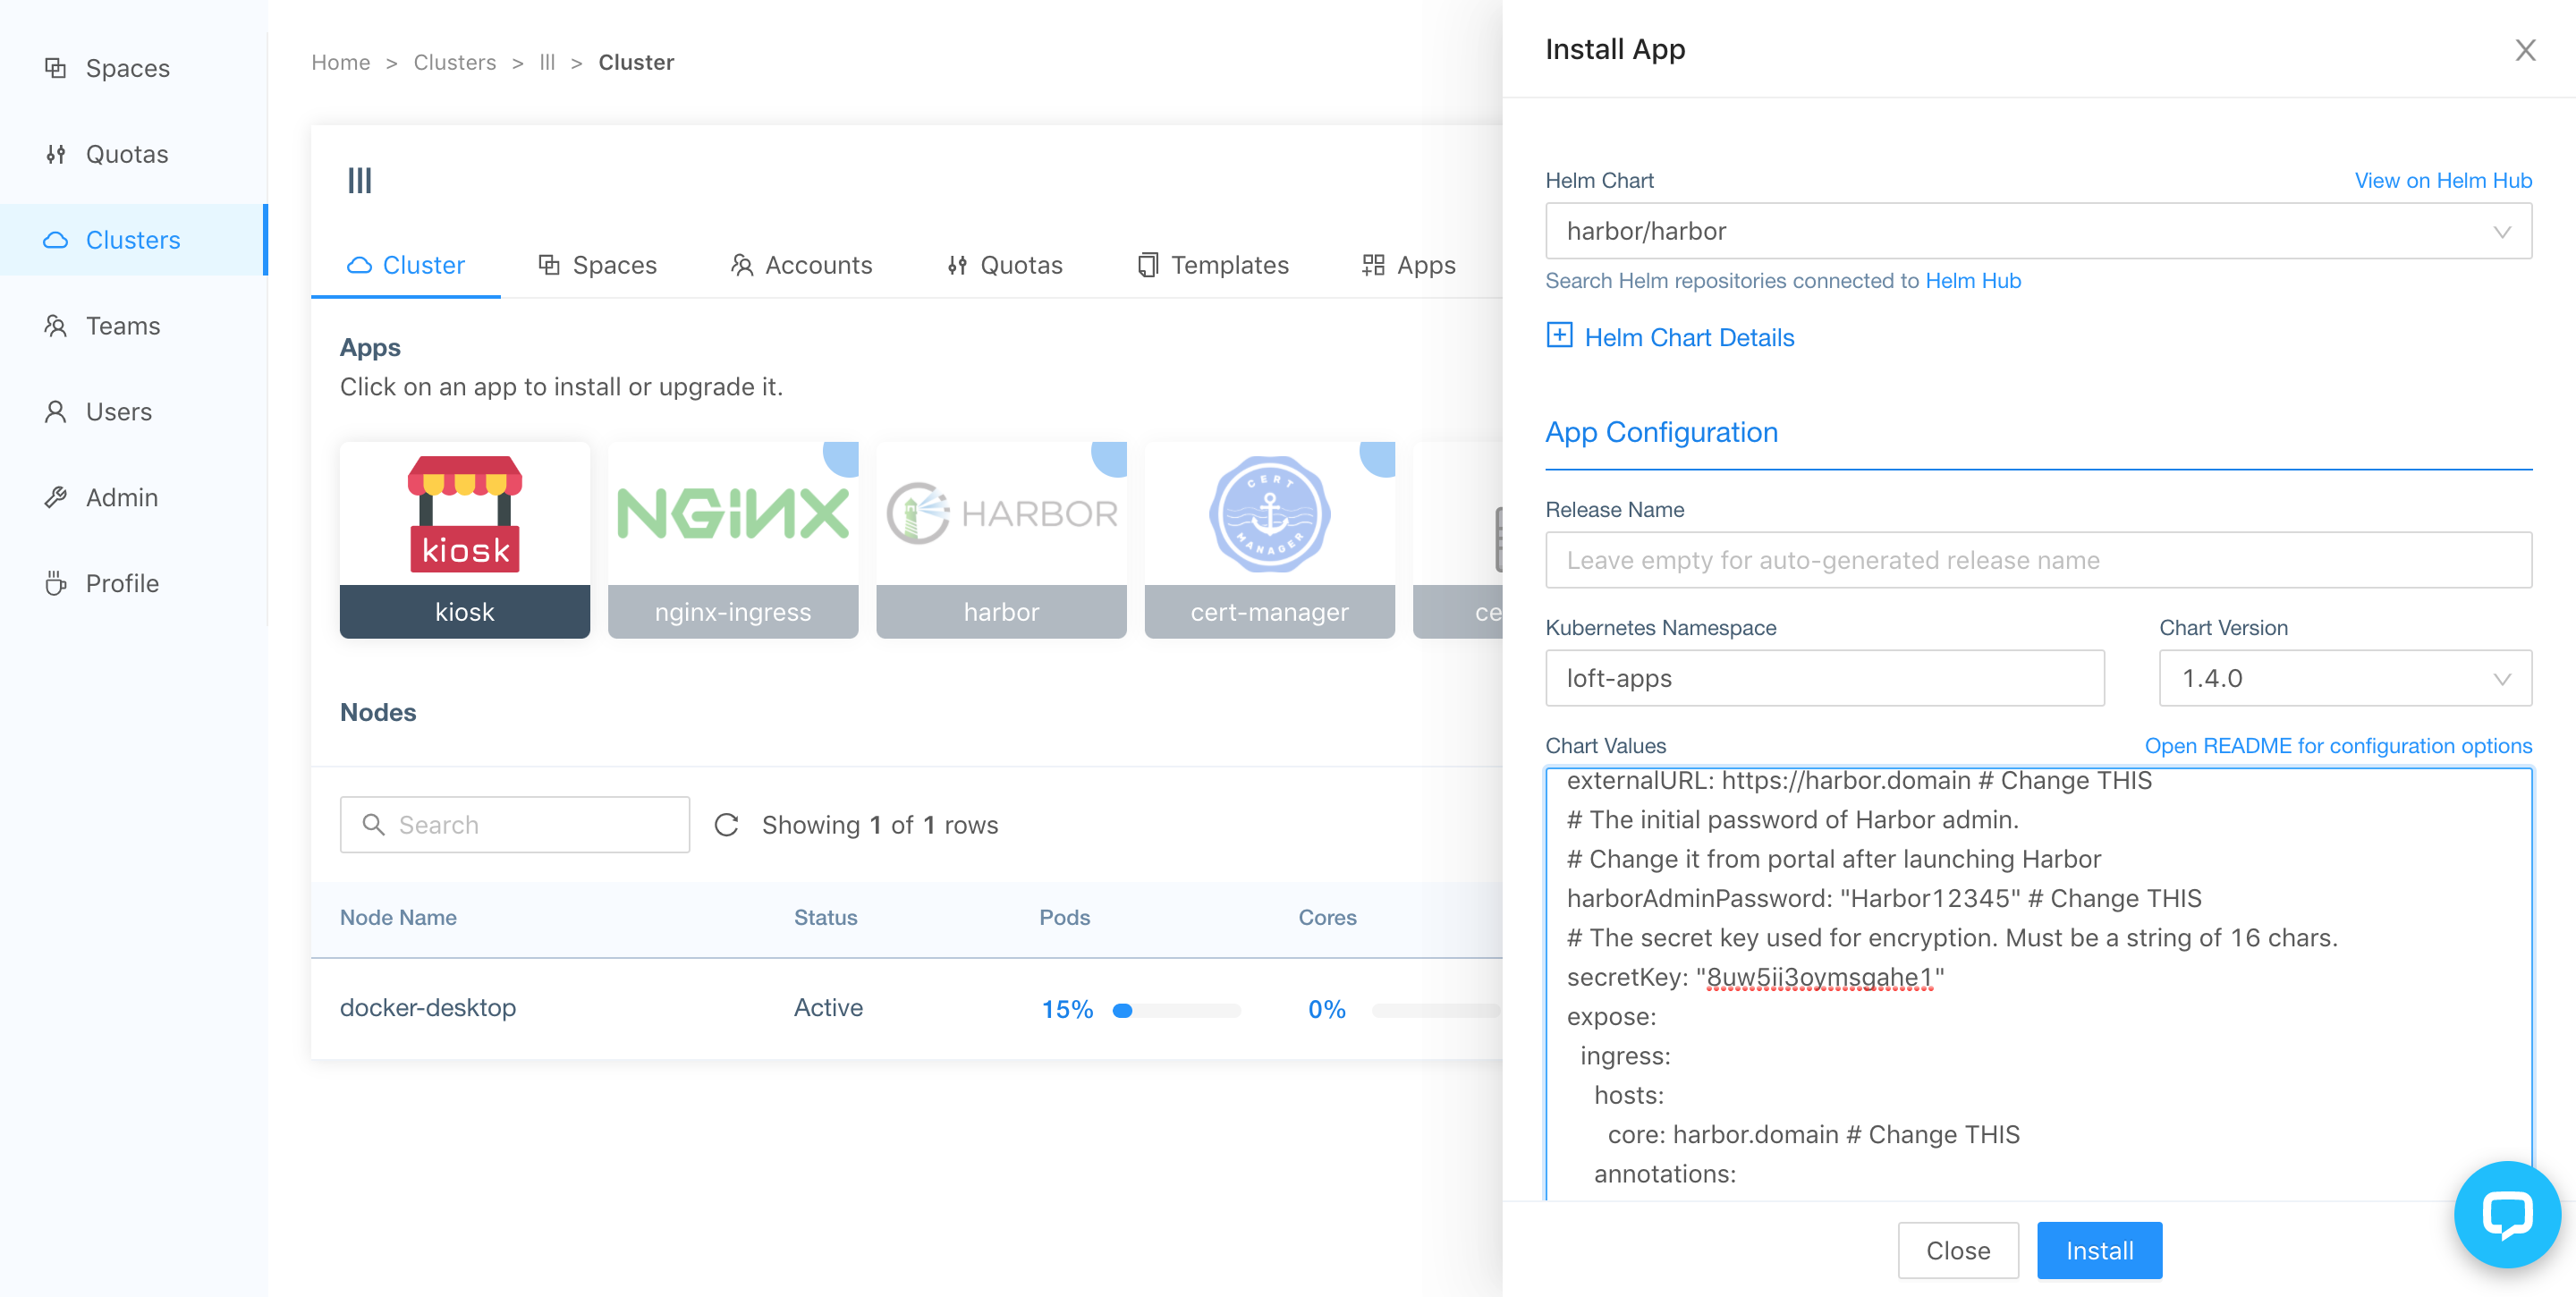Switch to the Templates tab
The width and height of the screenshot is (2576, 1297).
coord(1213,265)
